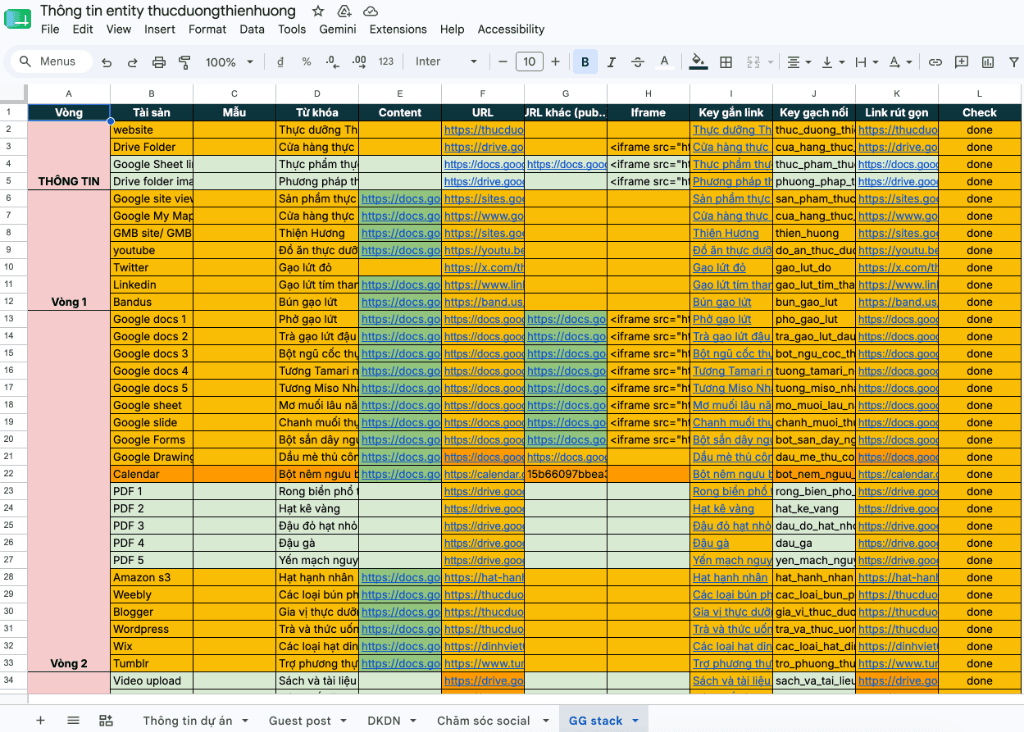Format selection as percent
The image size is (1024, 732).
tap(306, 61)
